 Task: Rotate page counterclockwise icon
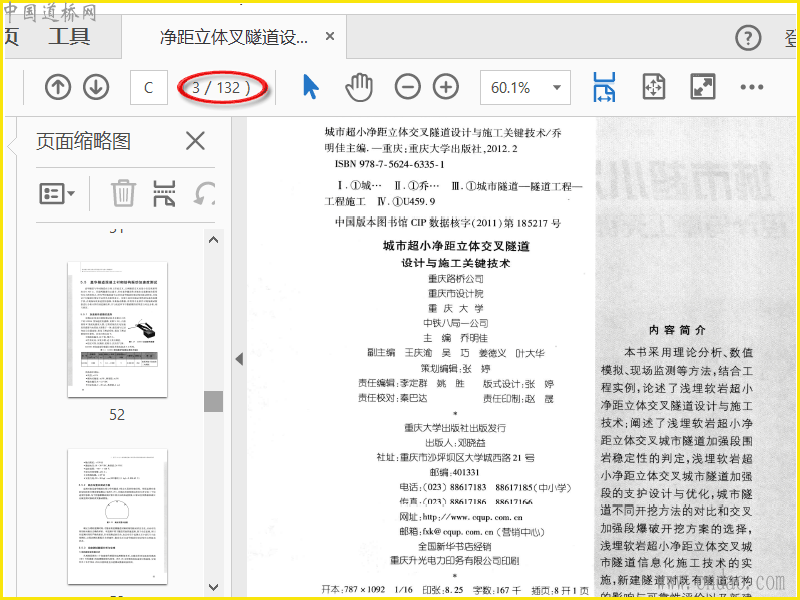point(205,194)
